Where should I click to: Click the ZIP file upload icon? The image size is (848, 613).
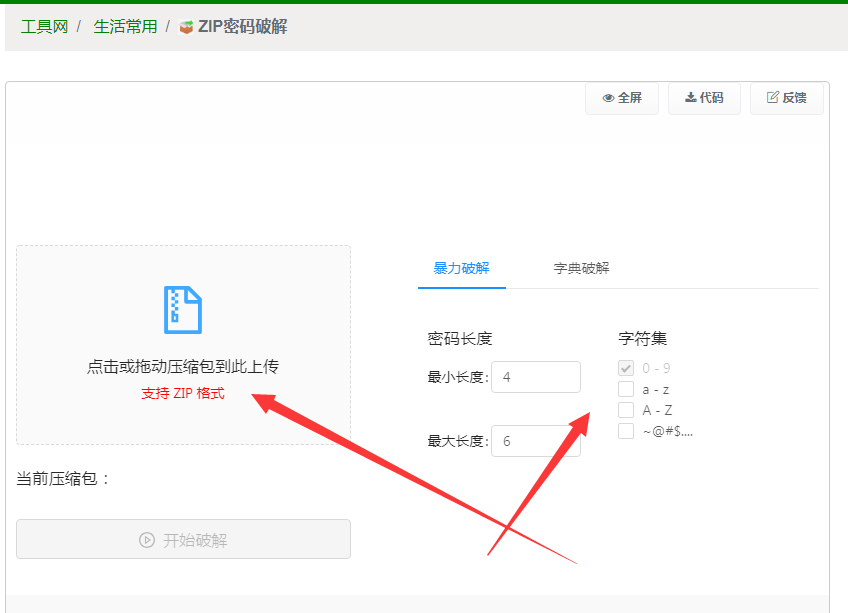click(x=183, y=311)
